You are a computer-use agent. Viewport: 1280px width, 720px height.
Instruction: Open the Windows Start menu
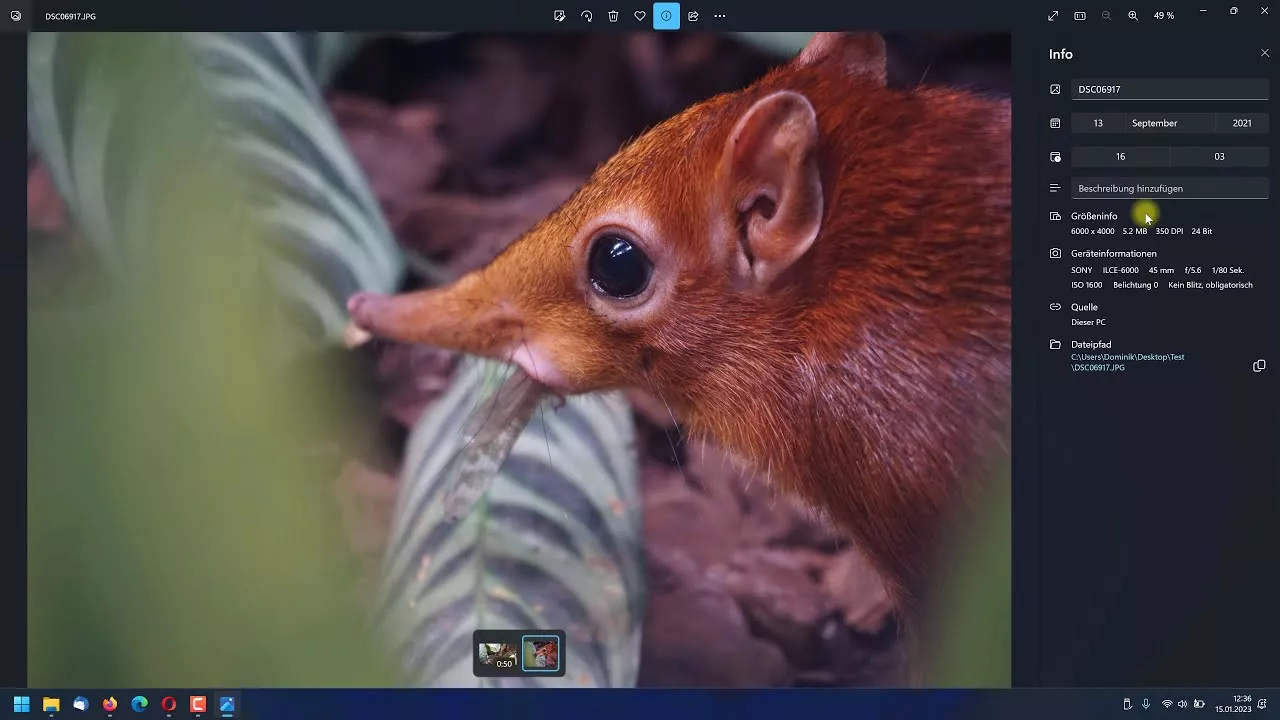point(21,704)
